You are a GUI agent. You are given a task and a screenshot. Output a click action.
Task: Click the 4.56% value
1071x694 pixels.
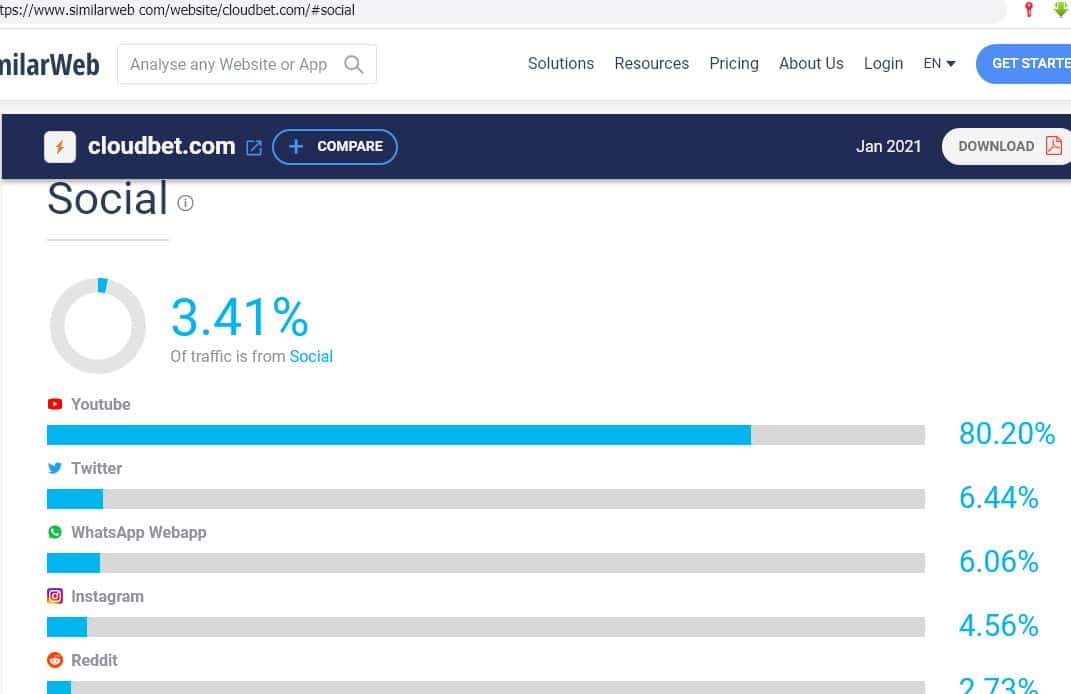tap(999, 626)
